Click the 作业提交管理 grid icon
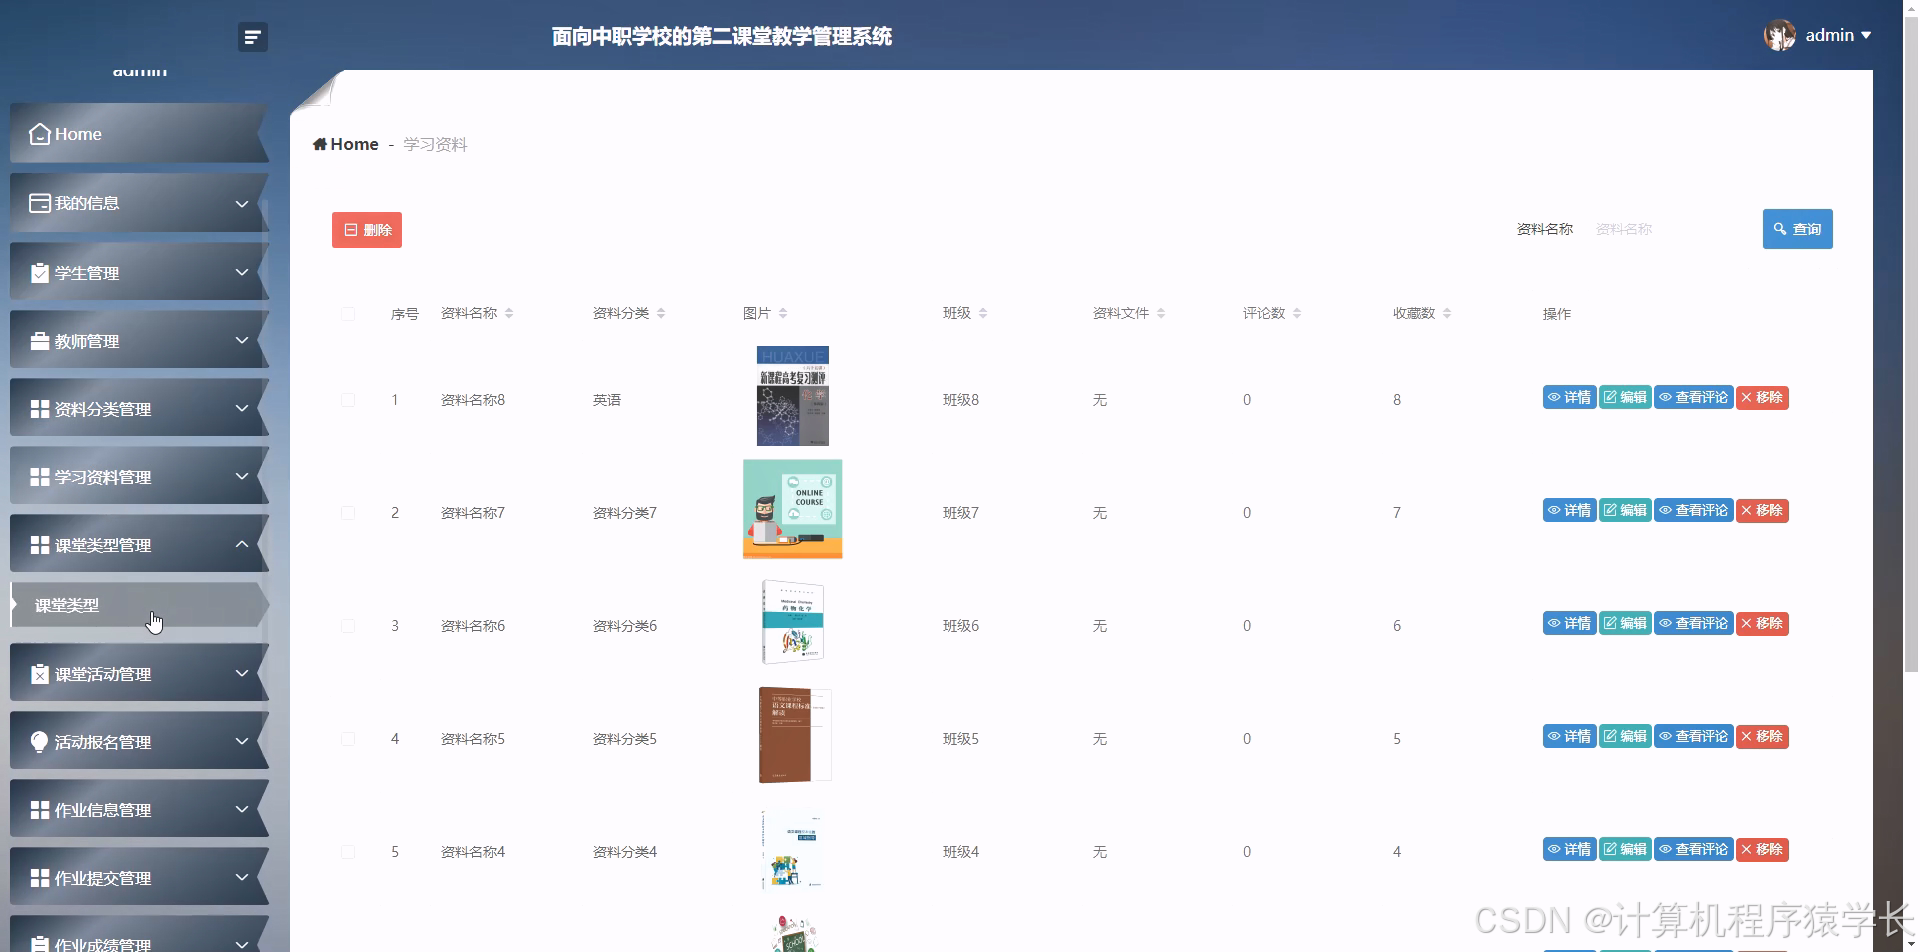The height and width of the screenshot is (952, 1920). click(40, 878)
